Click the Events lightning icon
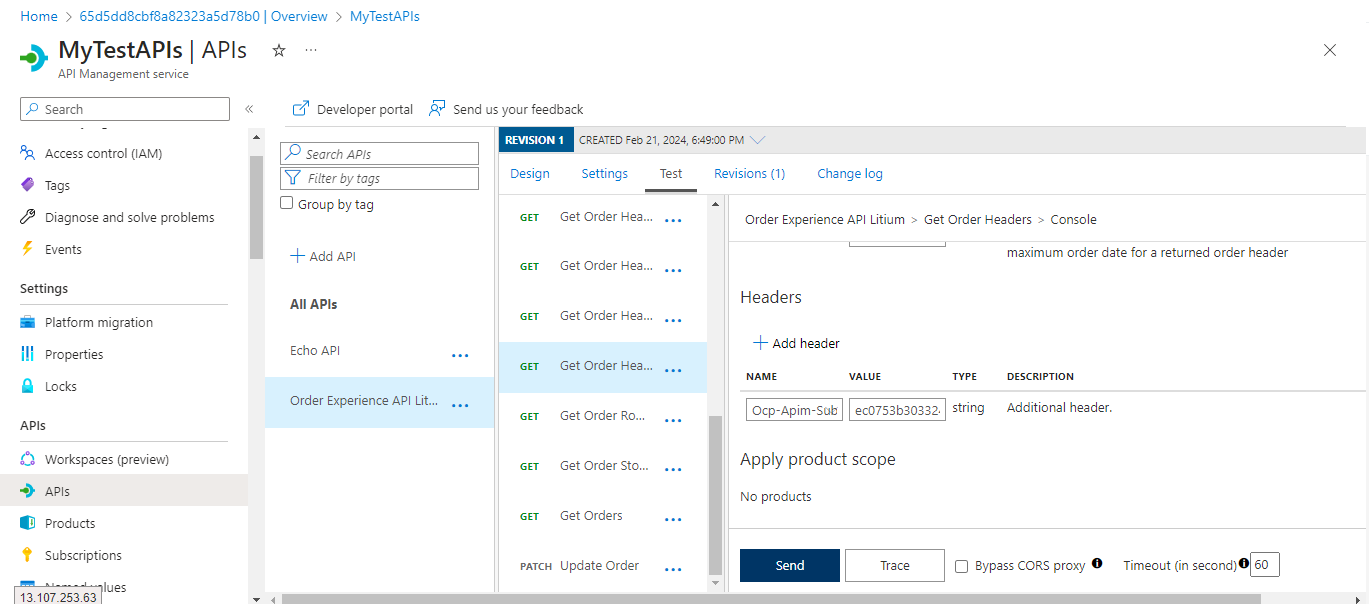Image resolution: width=1369 pixels, height=604 pixels. point(28,249)
